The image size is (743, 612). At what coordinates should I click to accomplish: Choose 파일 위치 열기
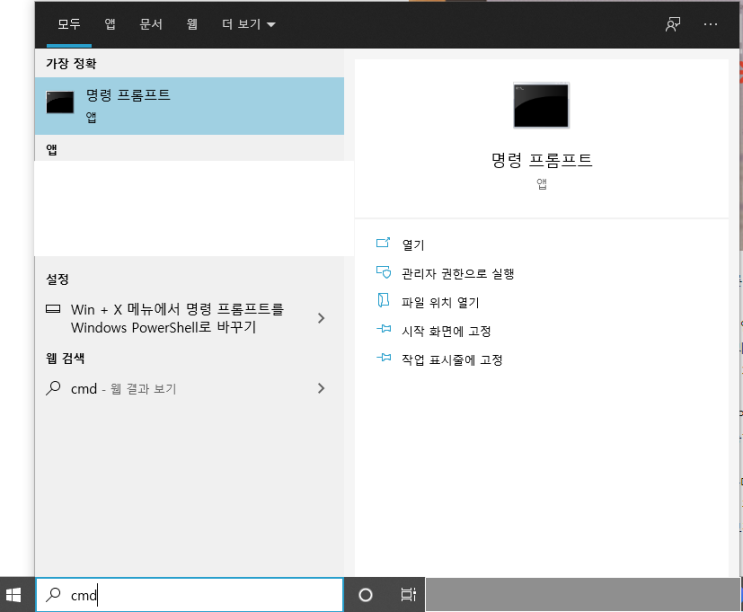tap(440, 302)
